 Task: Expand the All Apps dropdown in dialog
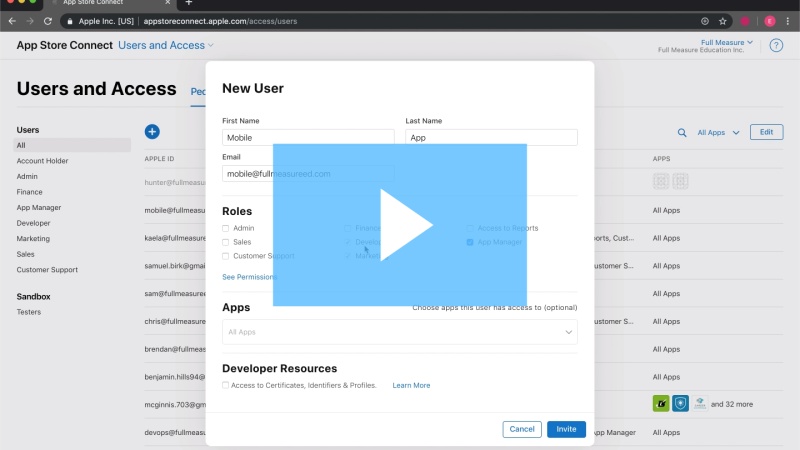[x=400, y=332]
